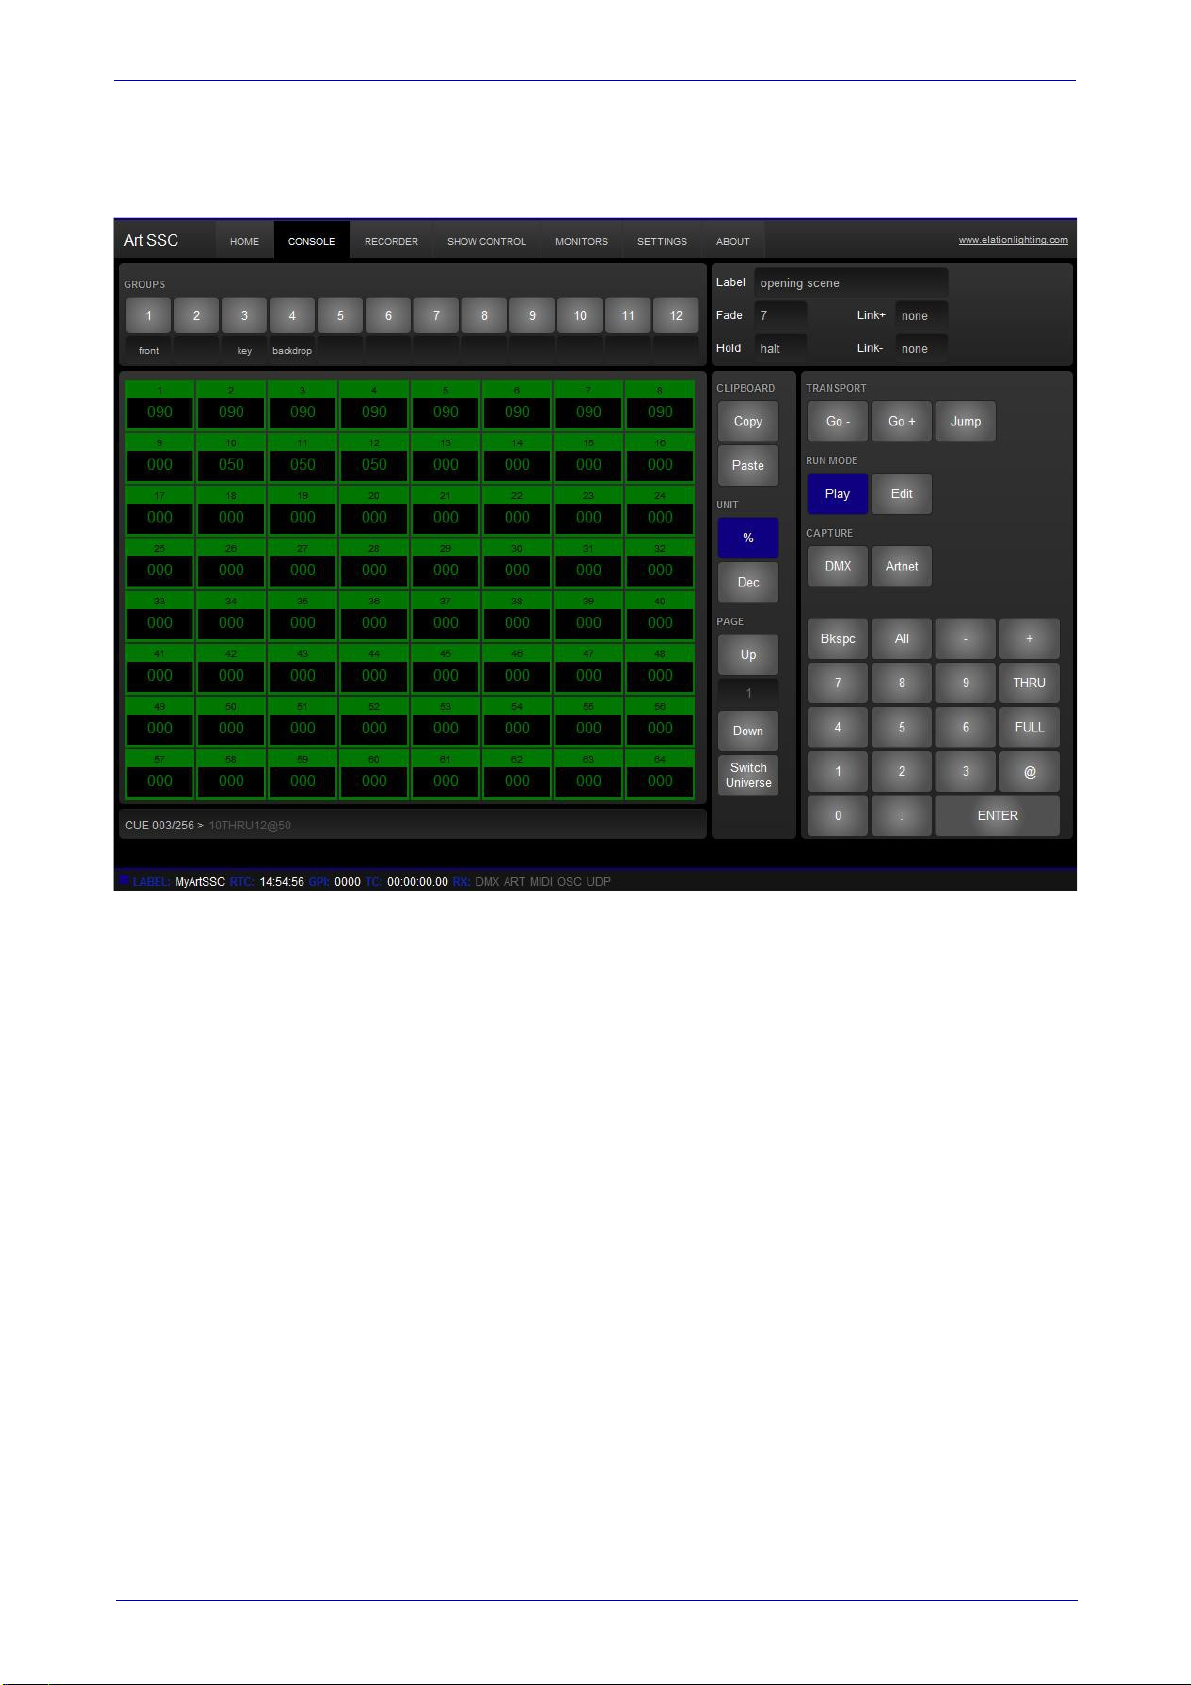Click the @ keypad key
The height and width of the screenshot is (1685, 1191).
pos(1029,771)
